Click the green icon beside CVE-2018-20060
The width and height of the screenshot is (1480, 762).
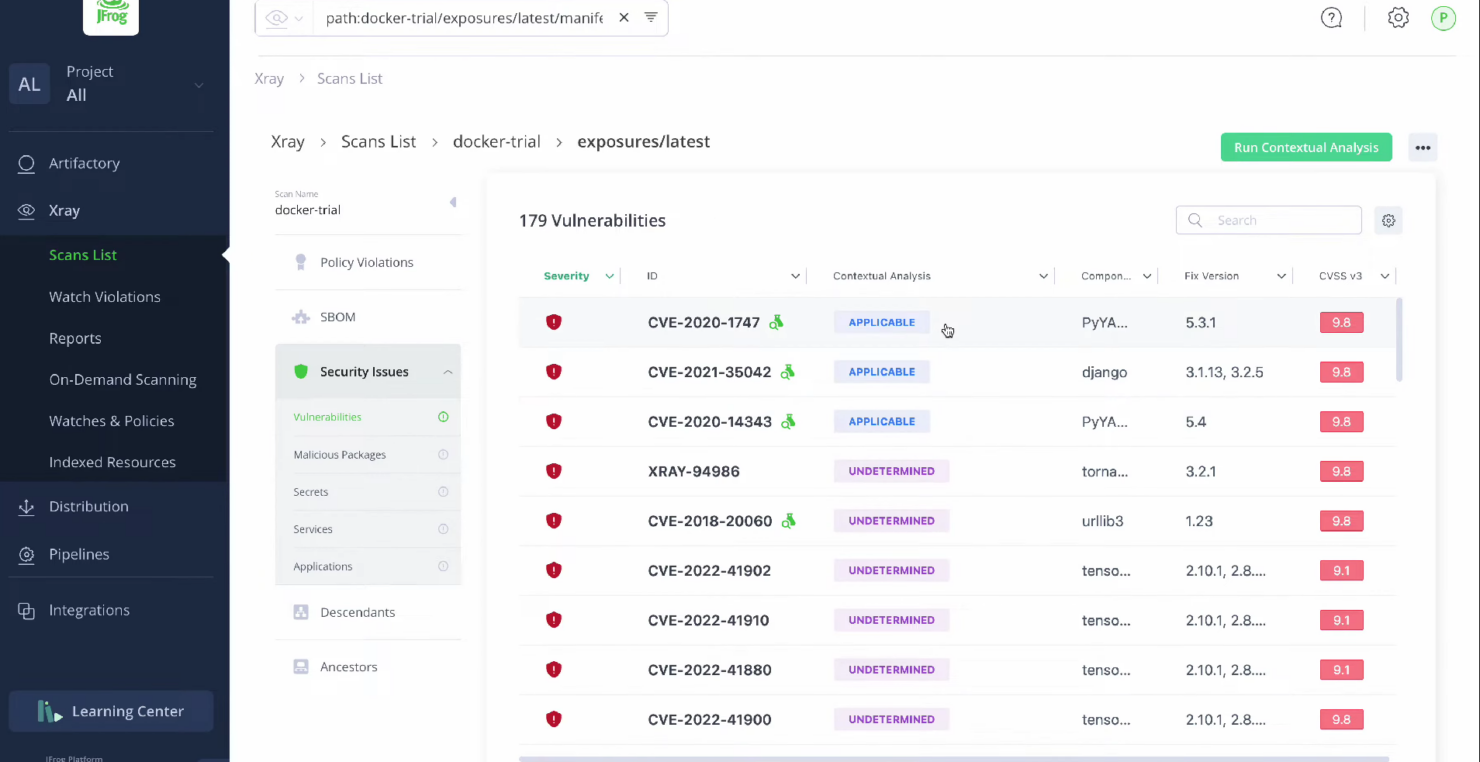788,520
